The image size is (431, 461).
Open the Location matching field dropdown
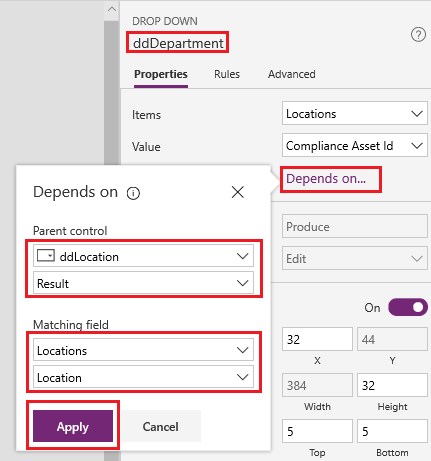pyautogui.click(x=143, y=377)
